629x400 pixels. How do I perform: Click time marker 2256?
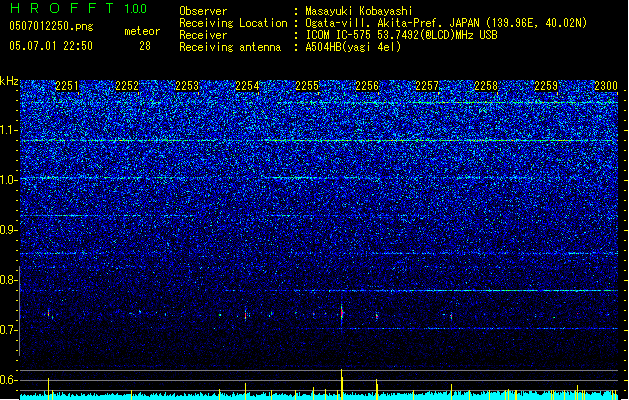[367, 86]
